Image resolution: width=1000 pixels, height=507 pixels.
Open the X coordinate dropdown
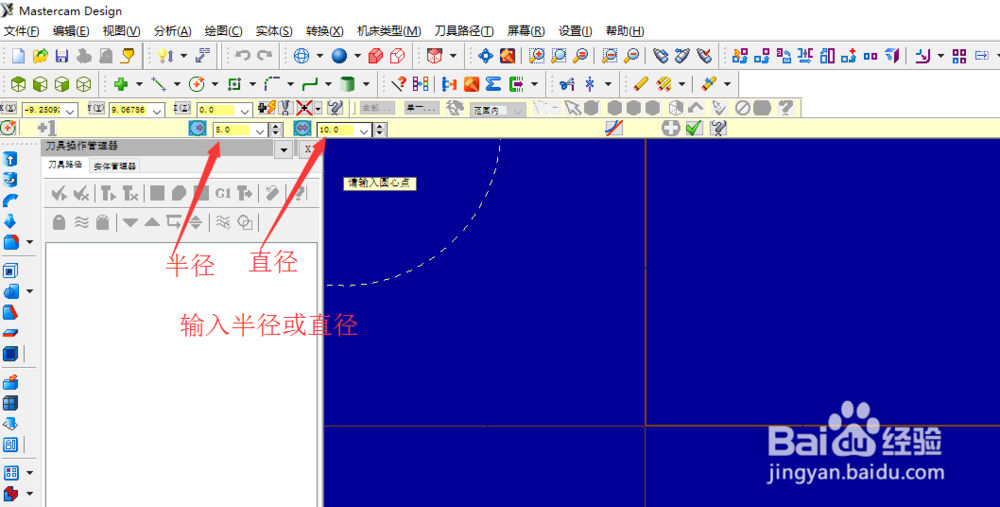coord(70,110)
